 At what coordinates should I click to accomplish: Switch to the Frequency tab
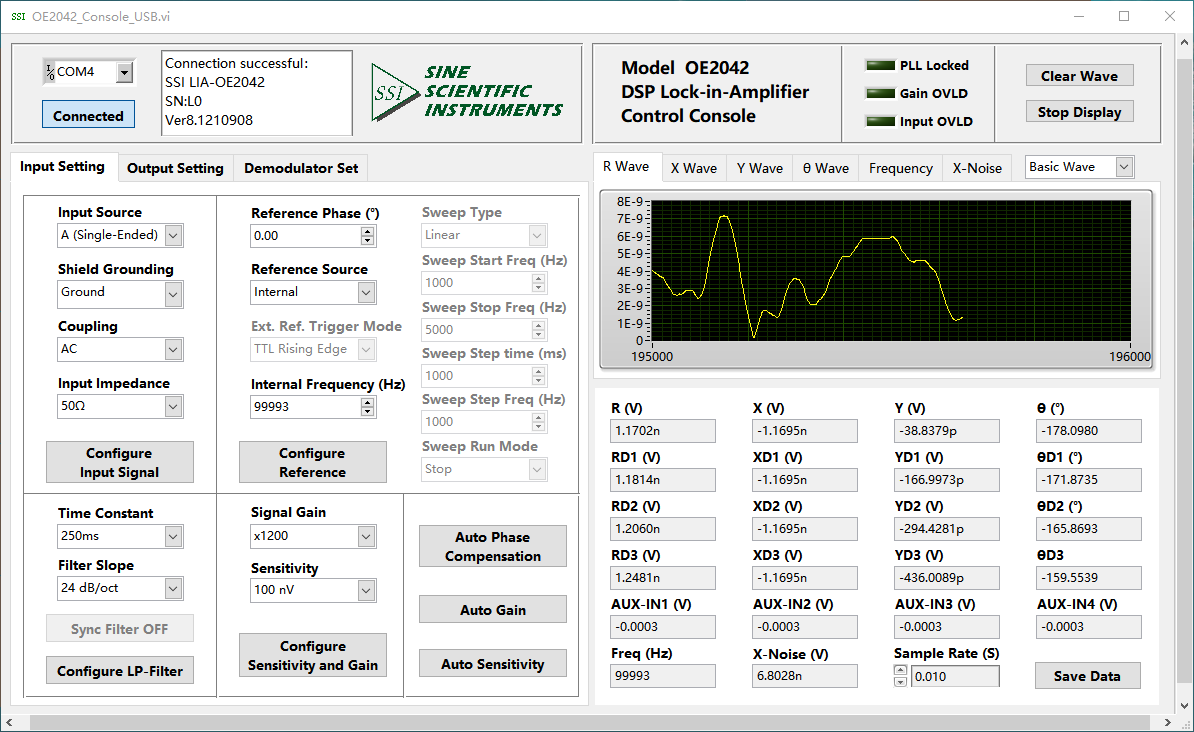901,168
